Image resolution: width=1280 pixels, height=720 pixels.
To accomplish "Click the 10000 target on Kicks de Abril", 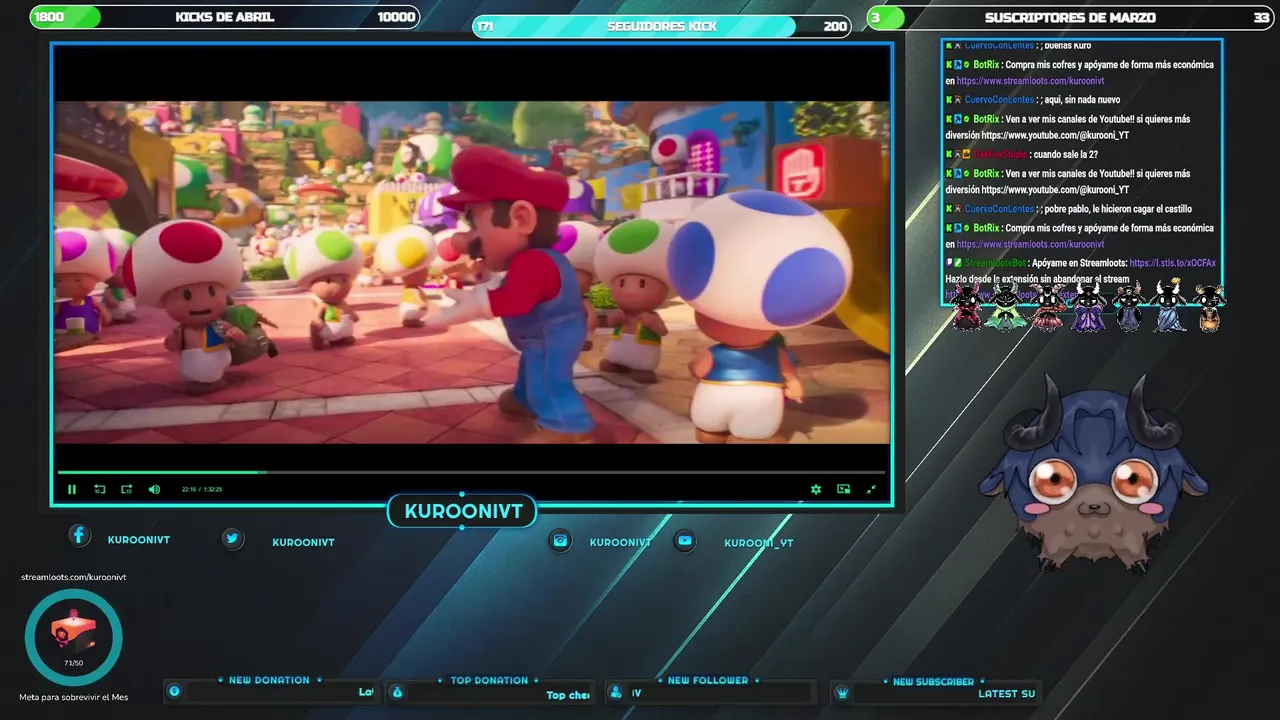I will 396,17.
